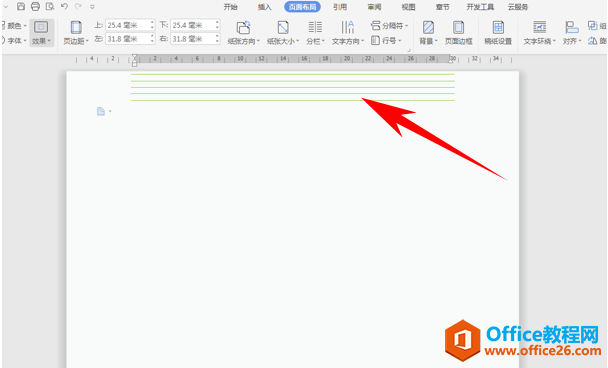Screen dimensions: 608x368
Task: Select the 页面布局 tab
Action: (302, 7)
